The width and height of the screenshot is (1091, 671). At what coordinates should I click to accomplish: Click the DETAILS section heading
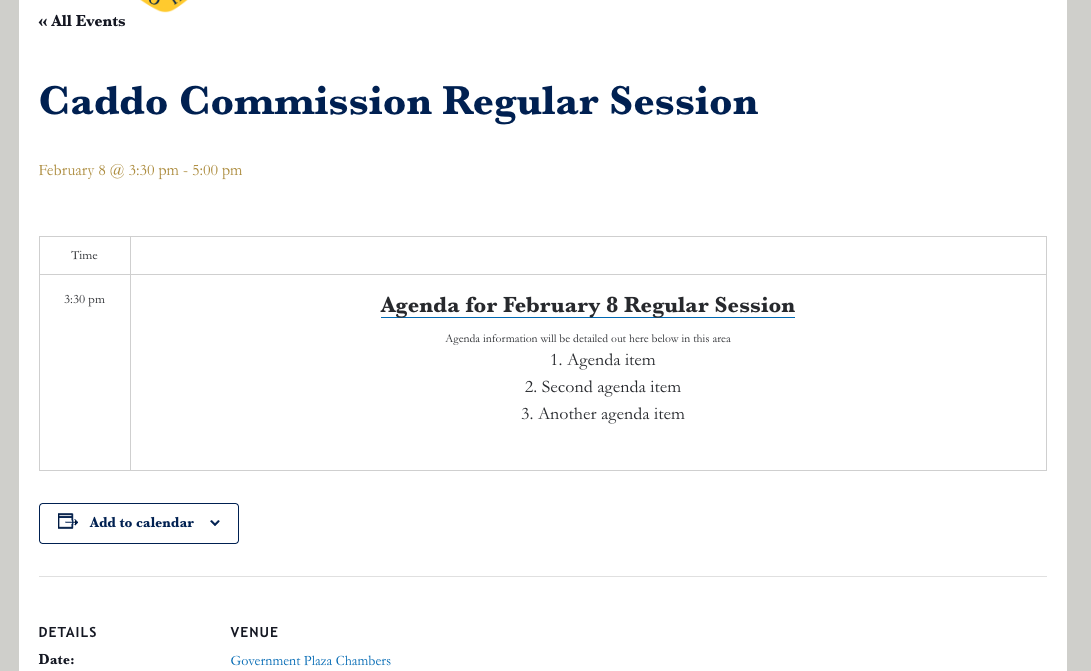[x=68, y=632]
